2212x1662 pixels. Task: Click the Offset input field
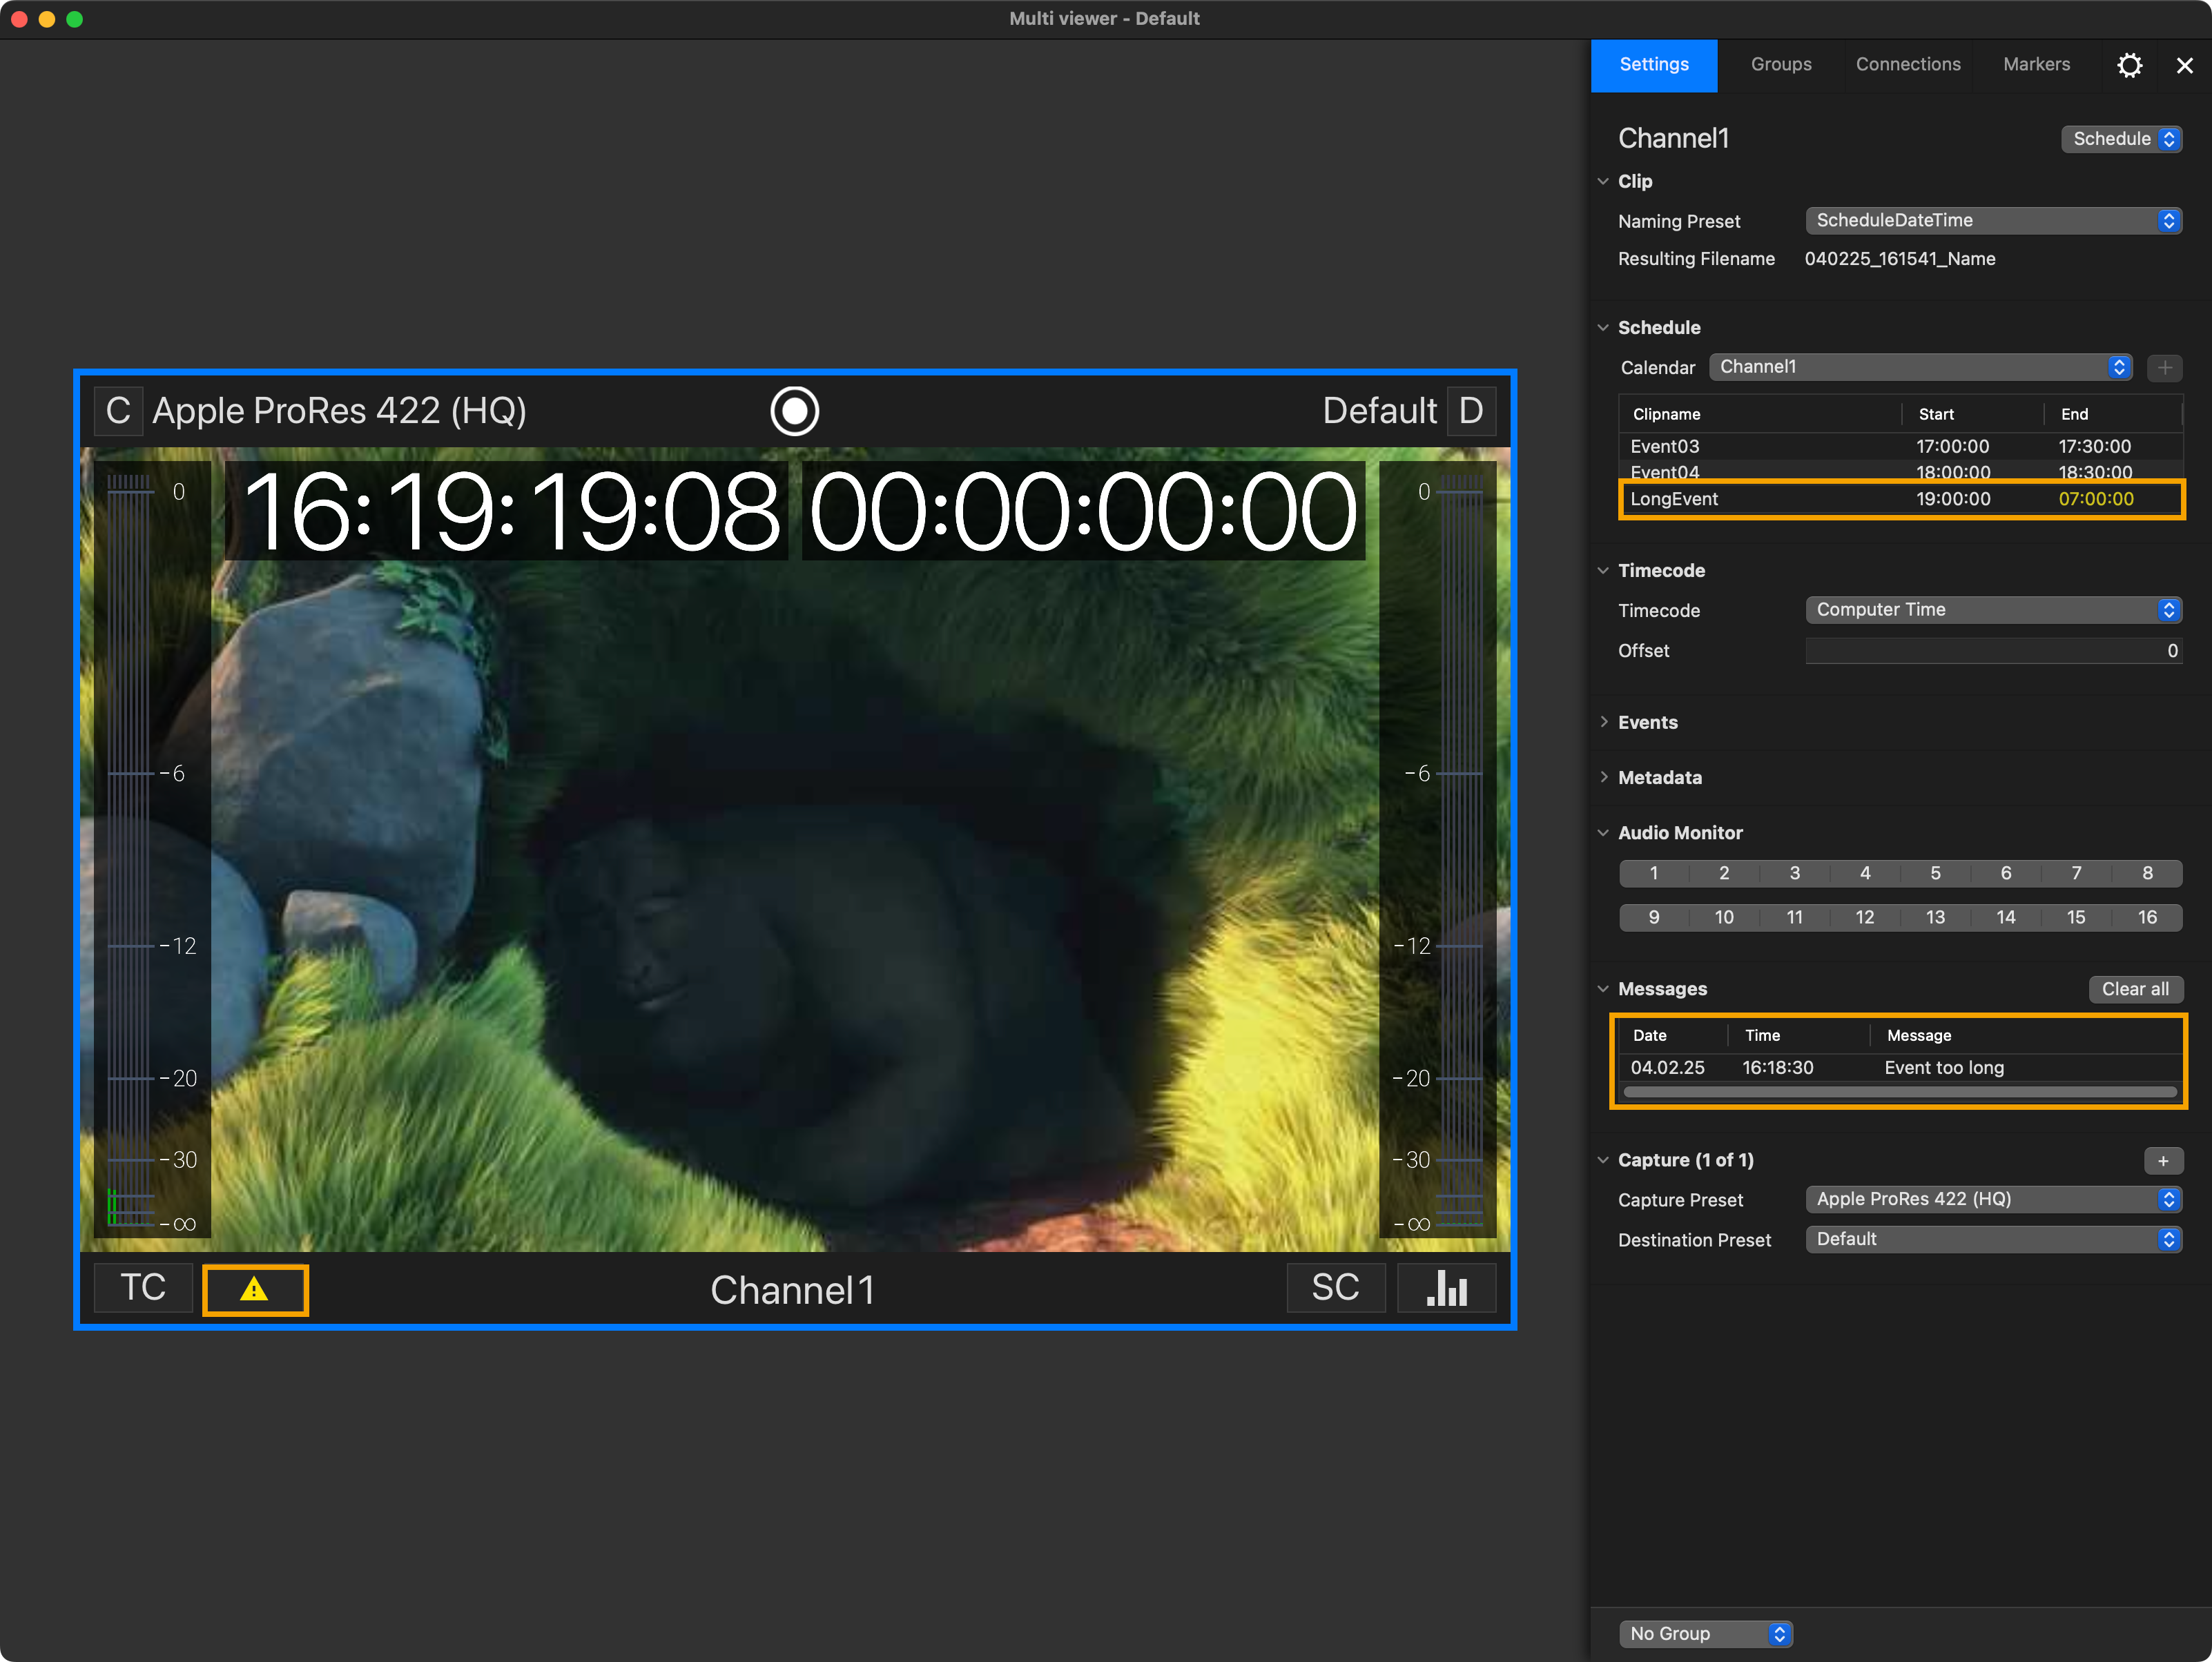1993,651
